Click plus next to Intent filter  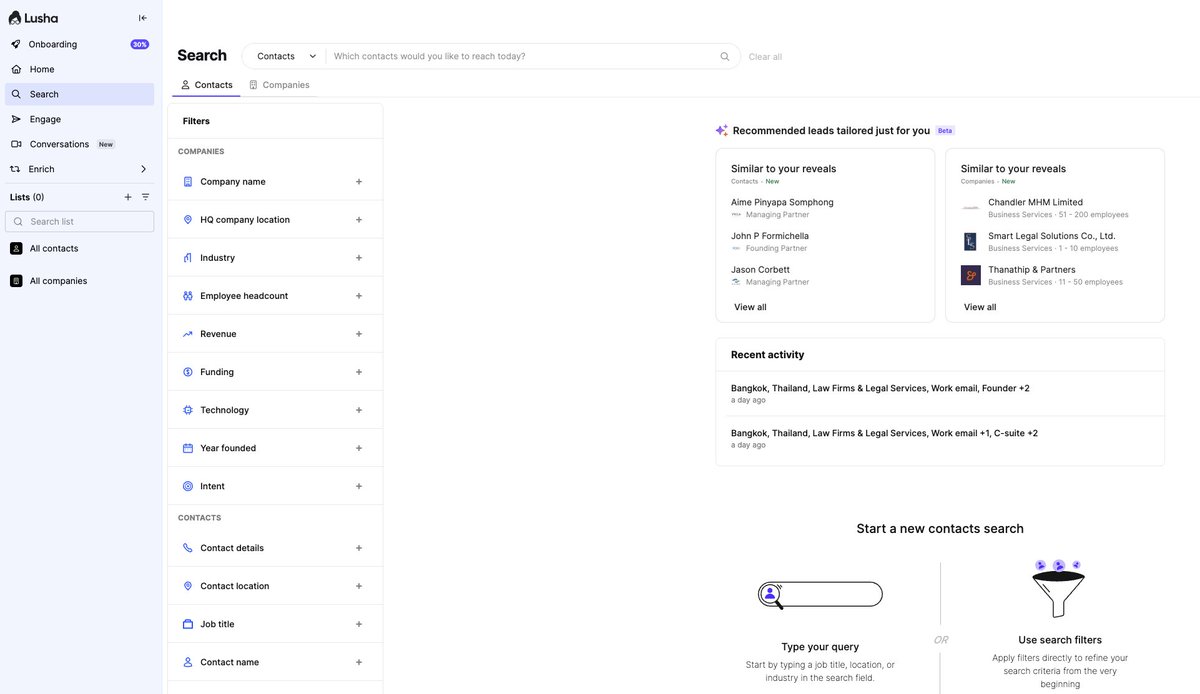pos(359,486)
